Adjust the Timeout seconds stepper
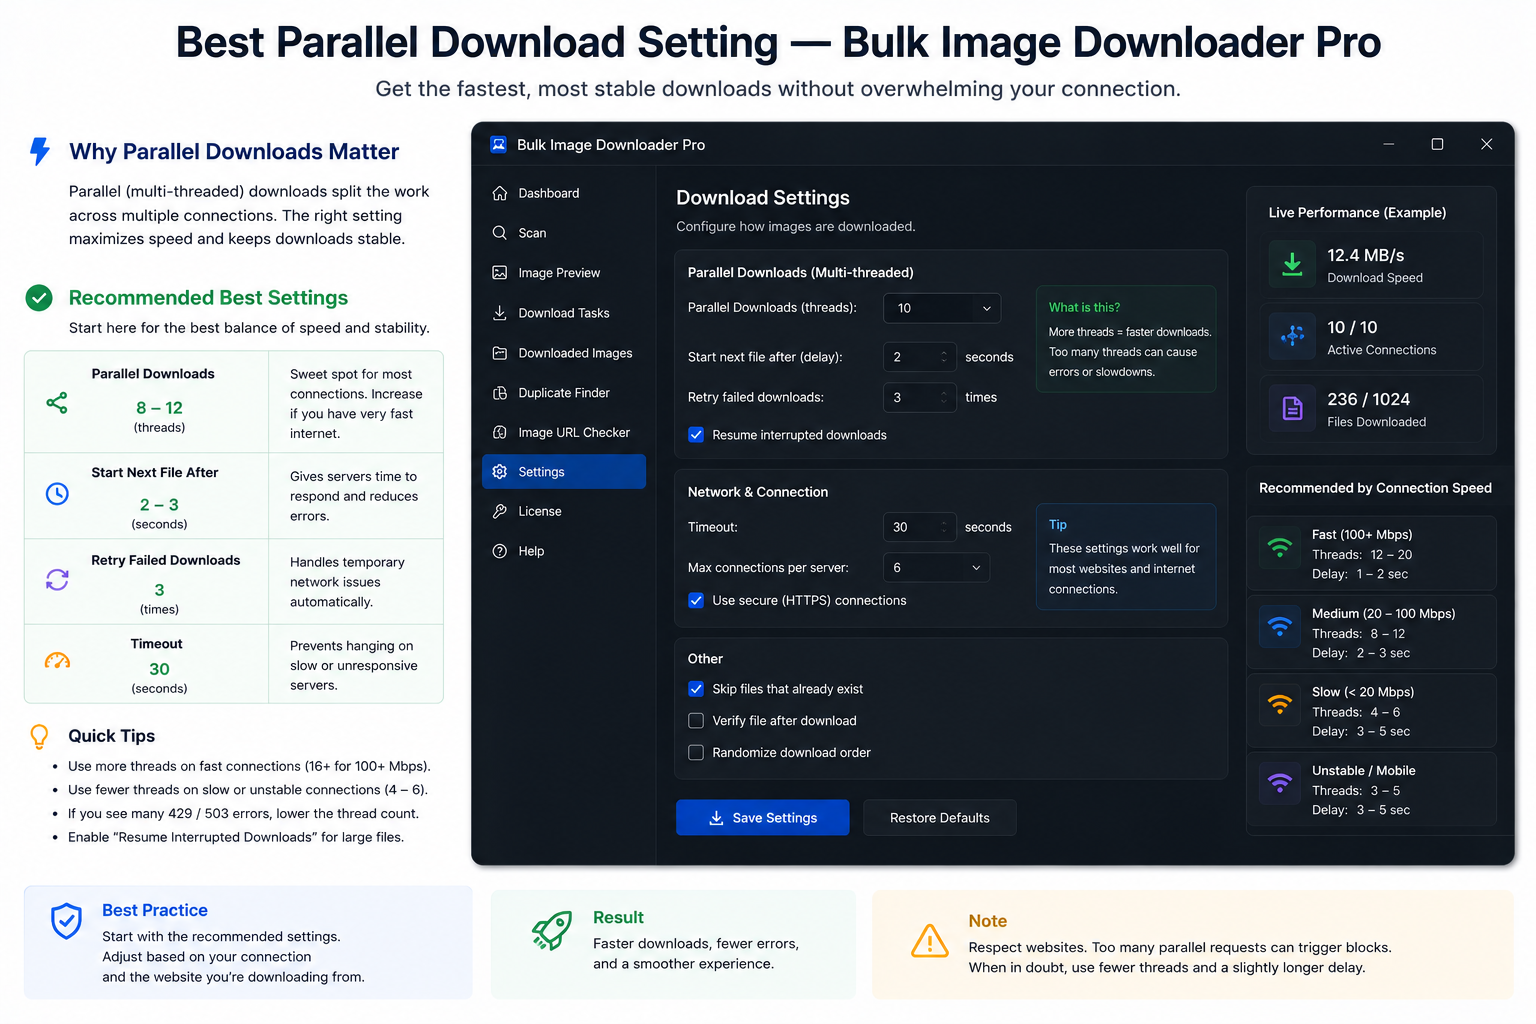 coord(944,527)
